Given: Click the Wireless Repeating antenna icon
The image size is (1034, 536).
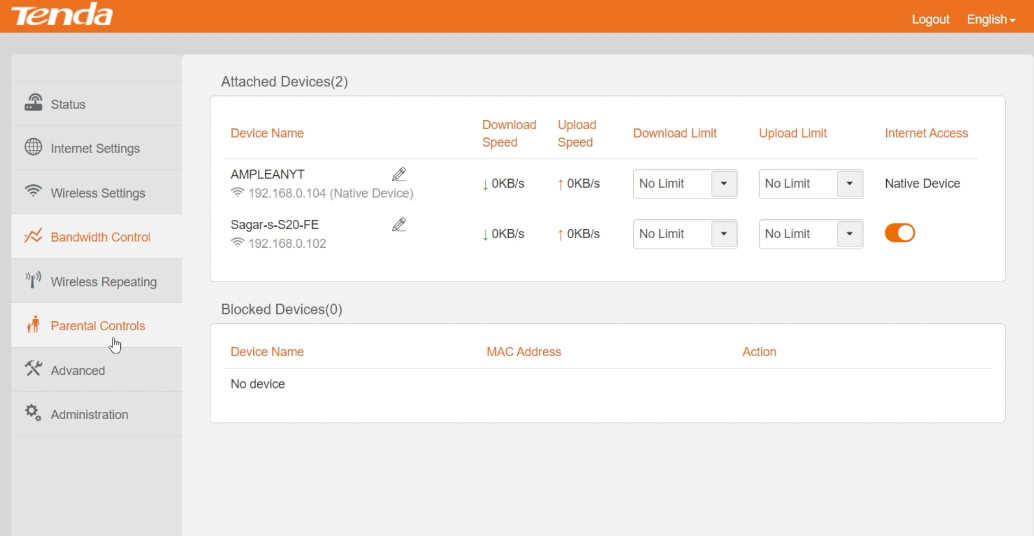Looking at the screenshot, I should tap(34, 280).
